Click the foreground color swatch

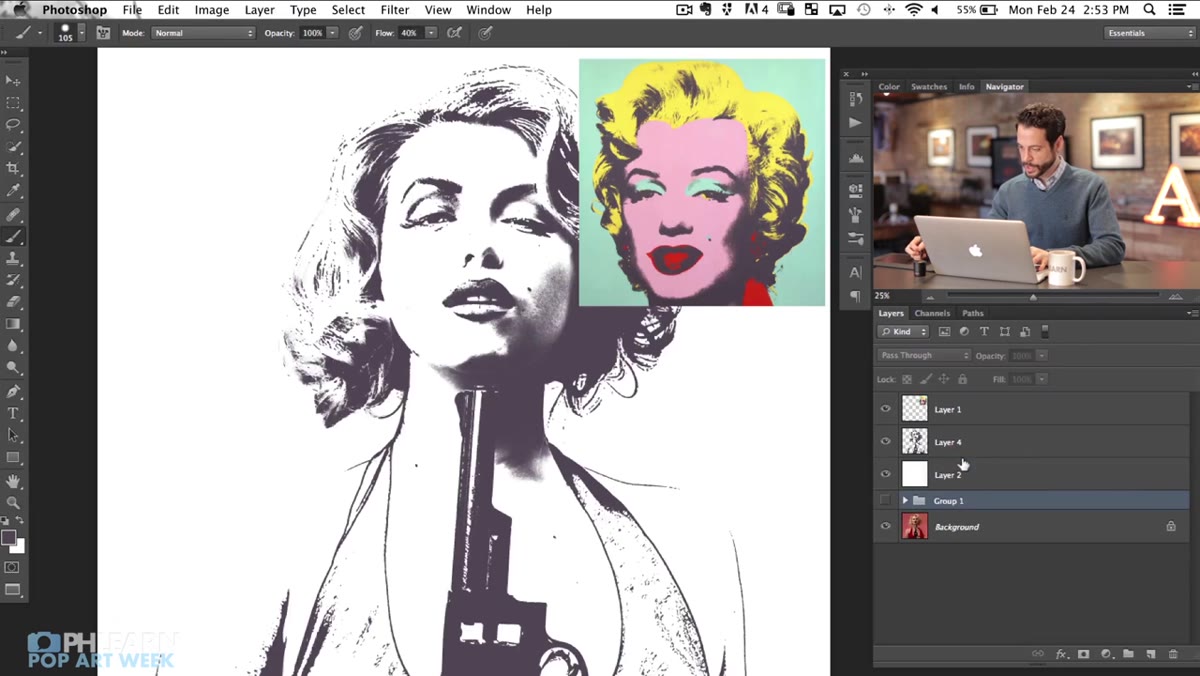tap(9, 538)
